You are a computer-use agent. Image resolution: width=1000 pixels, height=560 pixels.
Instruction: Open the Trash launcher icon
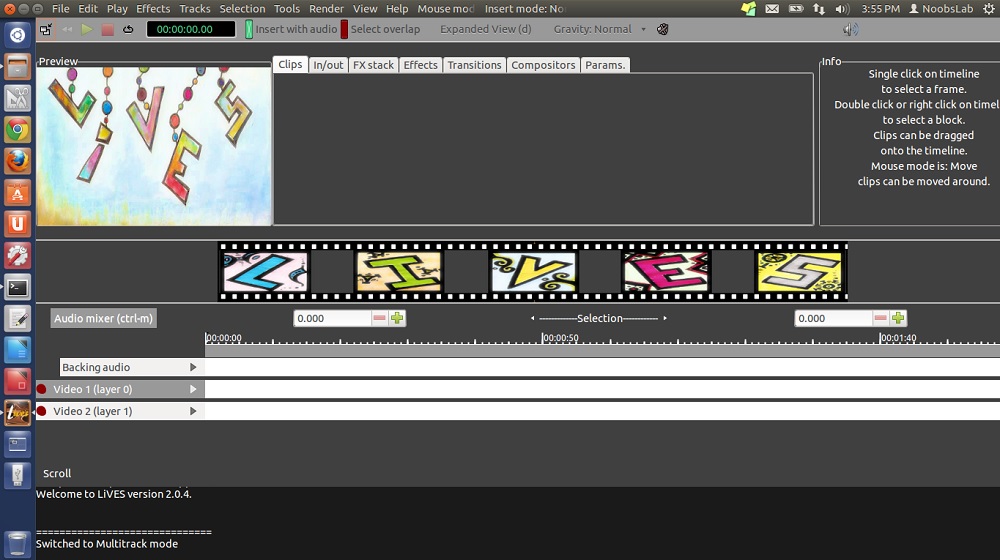(17, 543)
